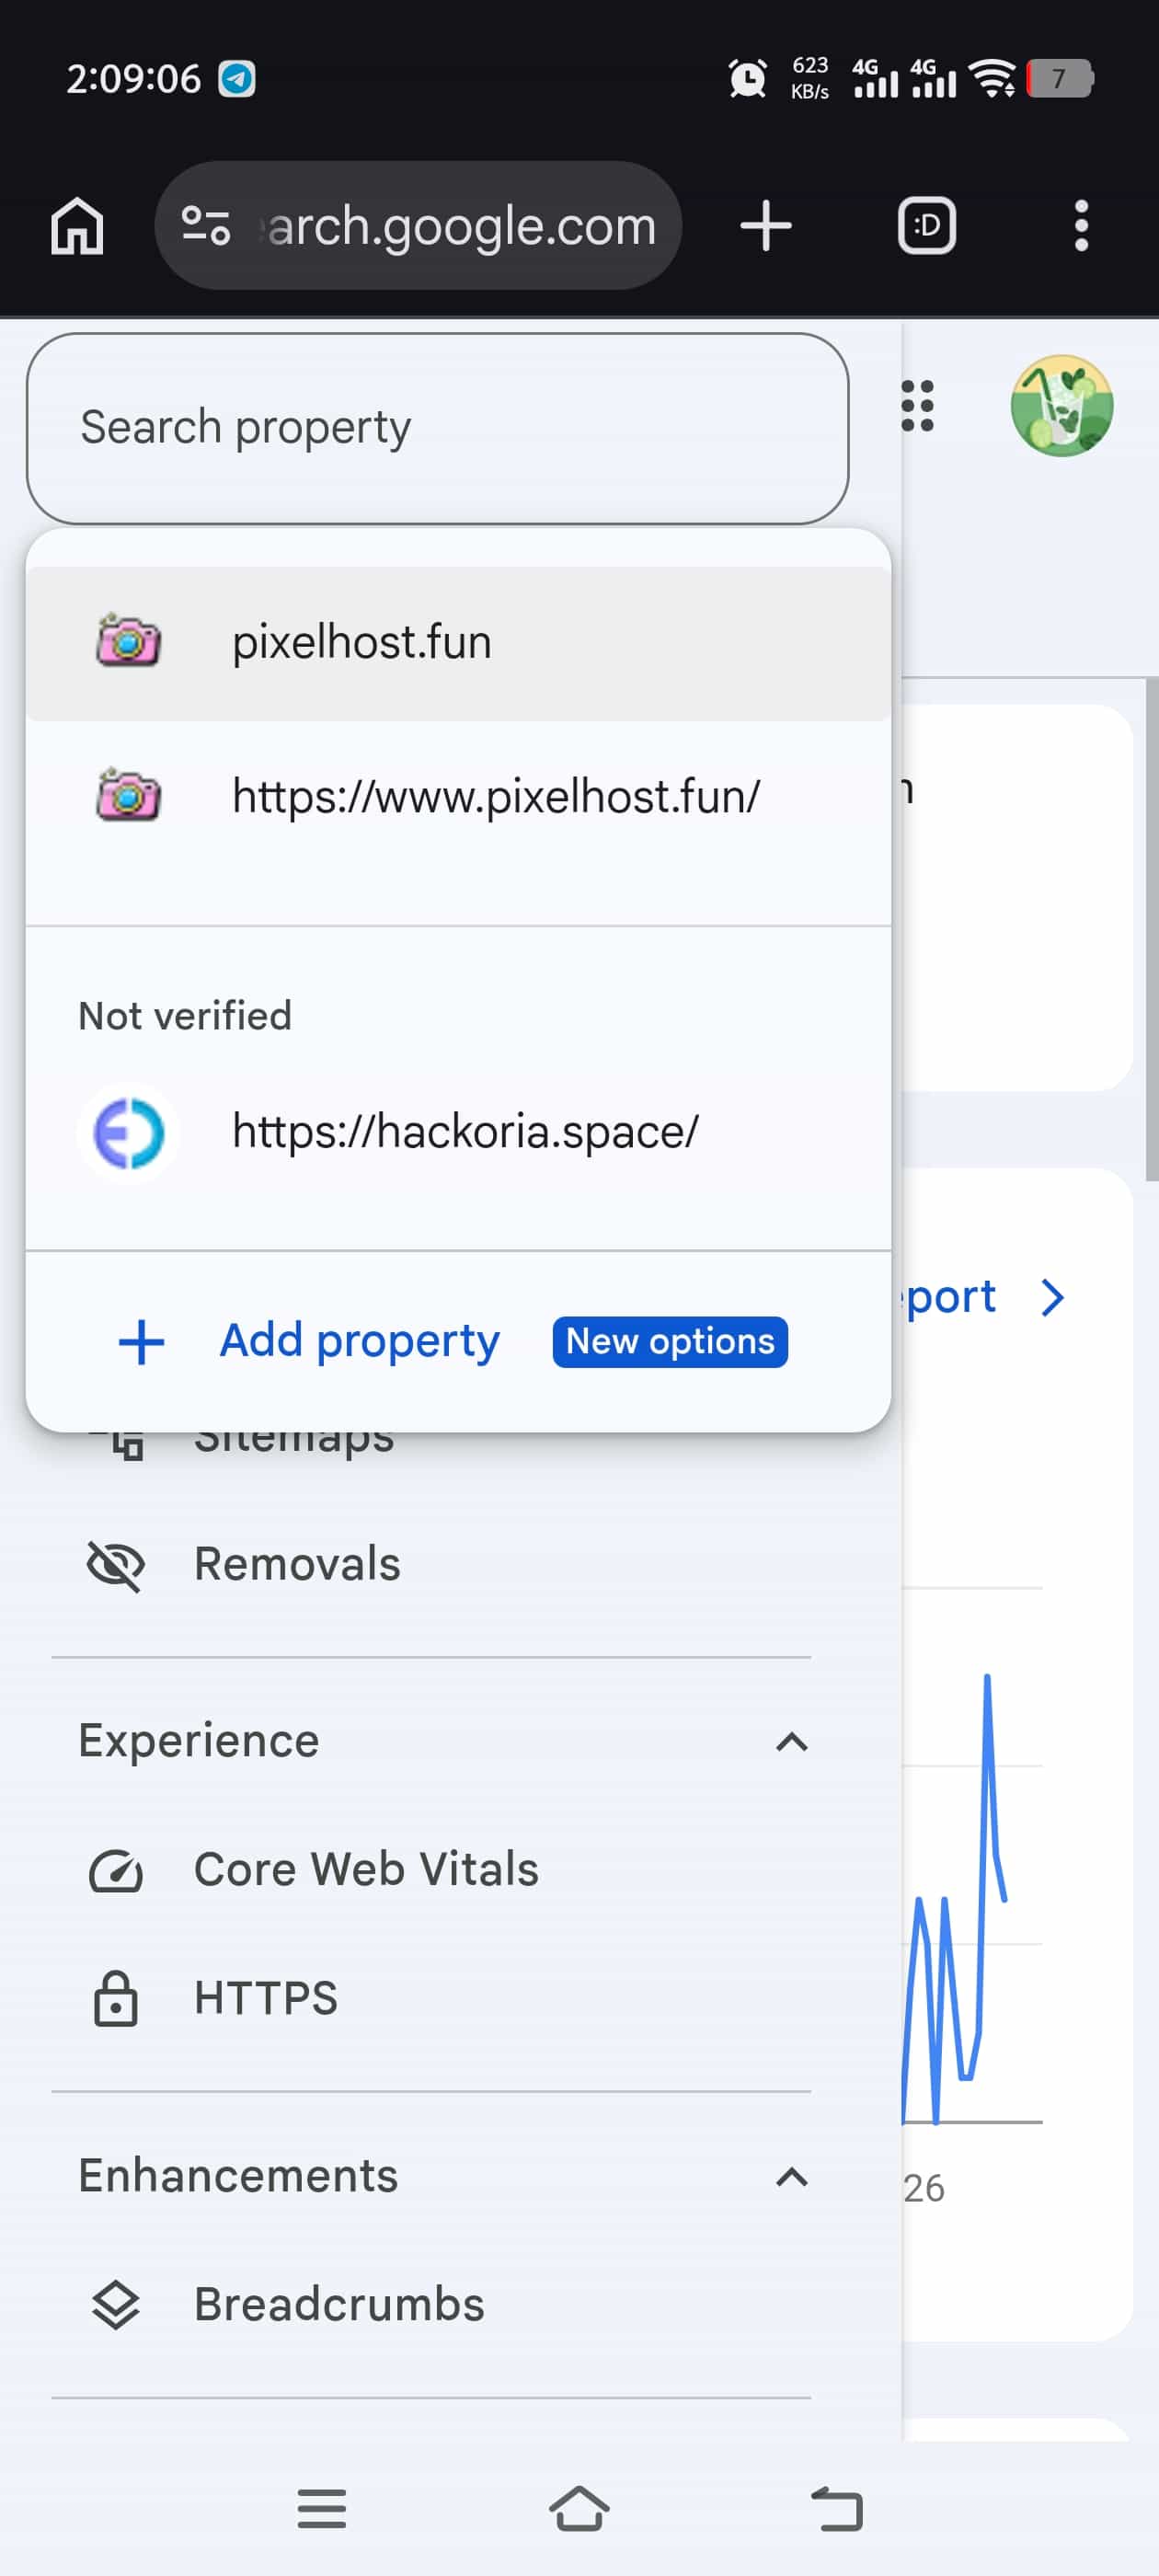
Task: Open the browser three-dot menu
Action: pos(1081,226)
